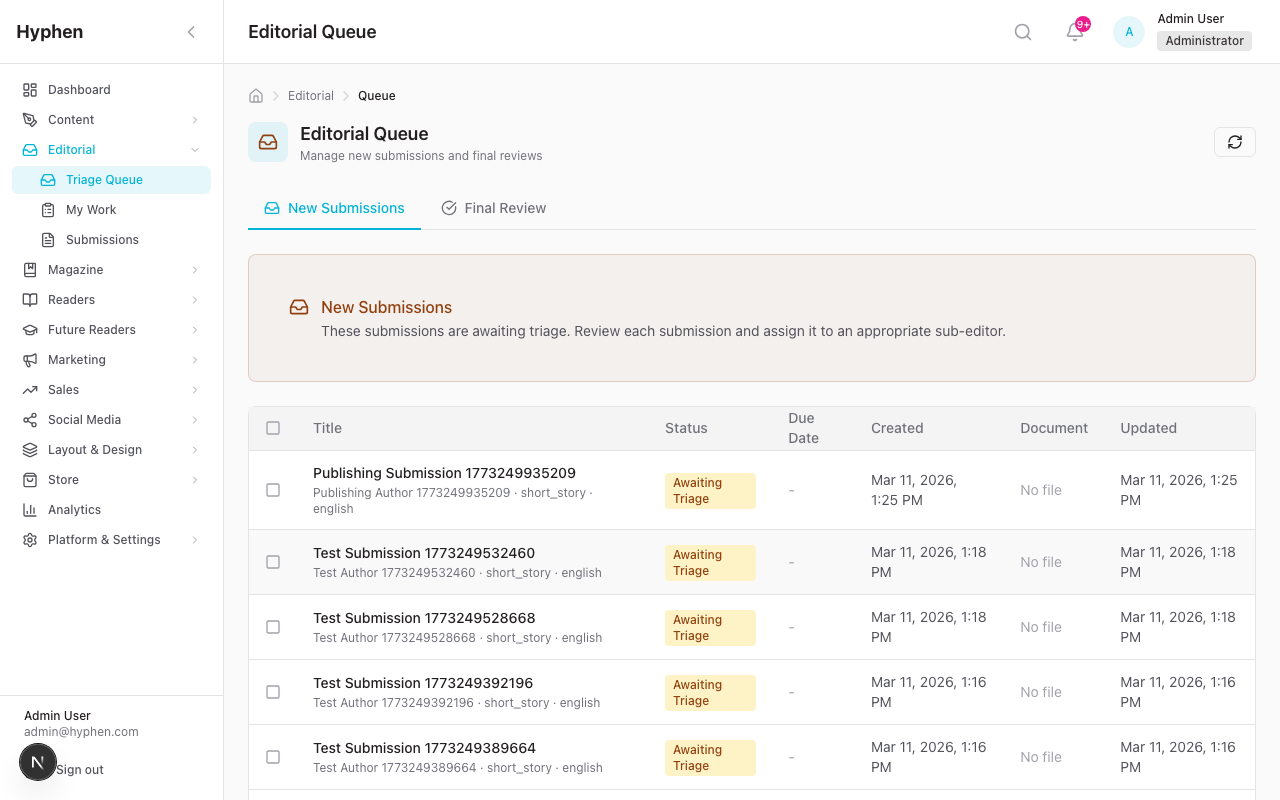Collapse the Editorial section chevron

[195, 150]
